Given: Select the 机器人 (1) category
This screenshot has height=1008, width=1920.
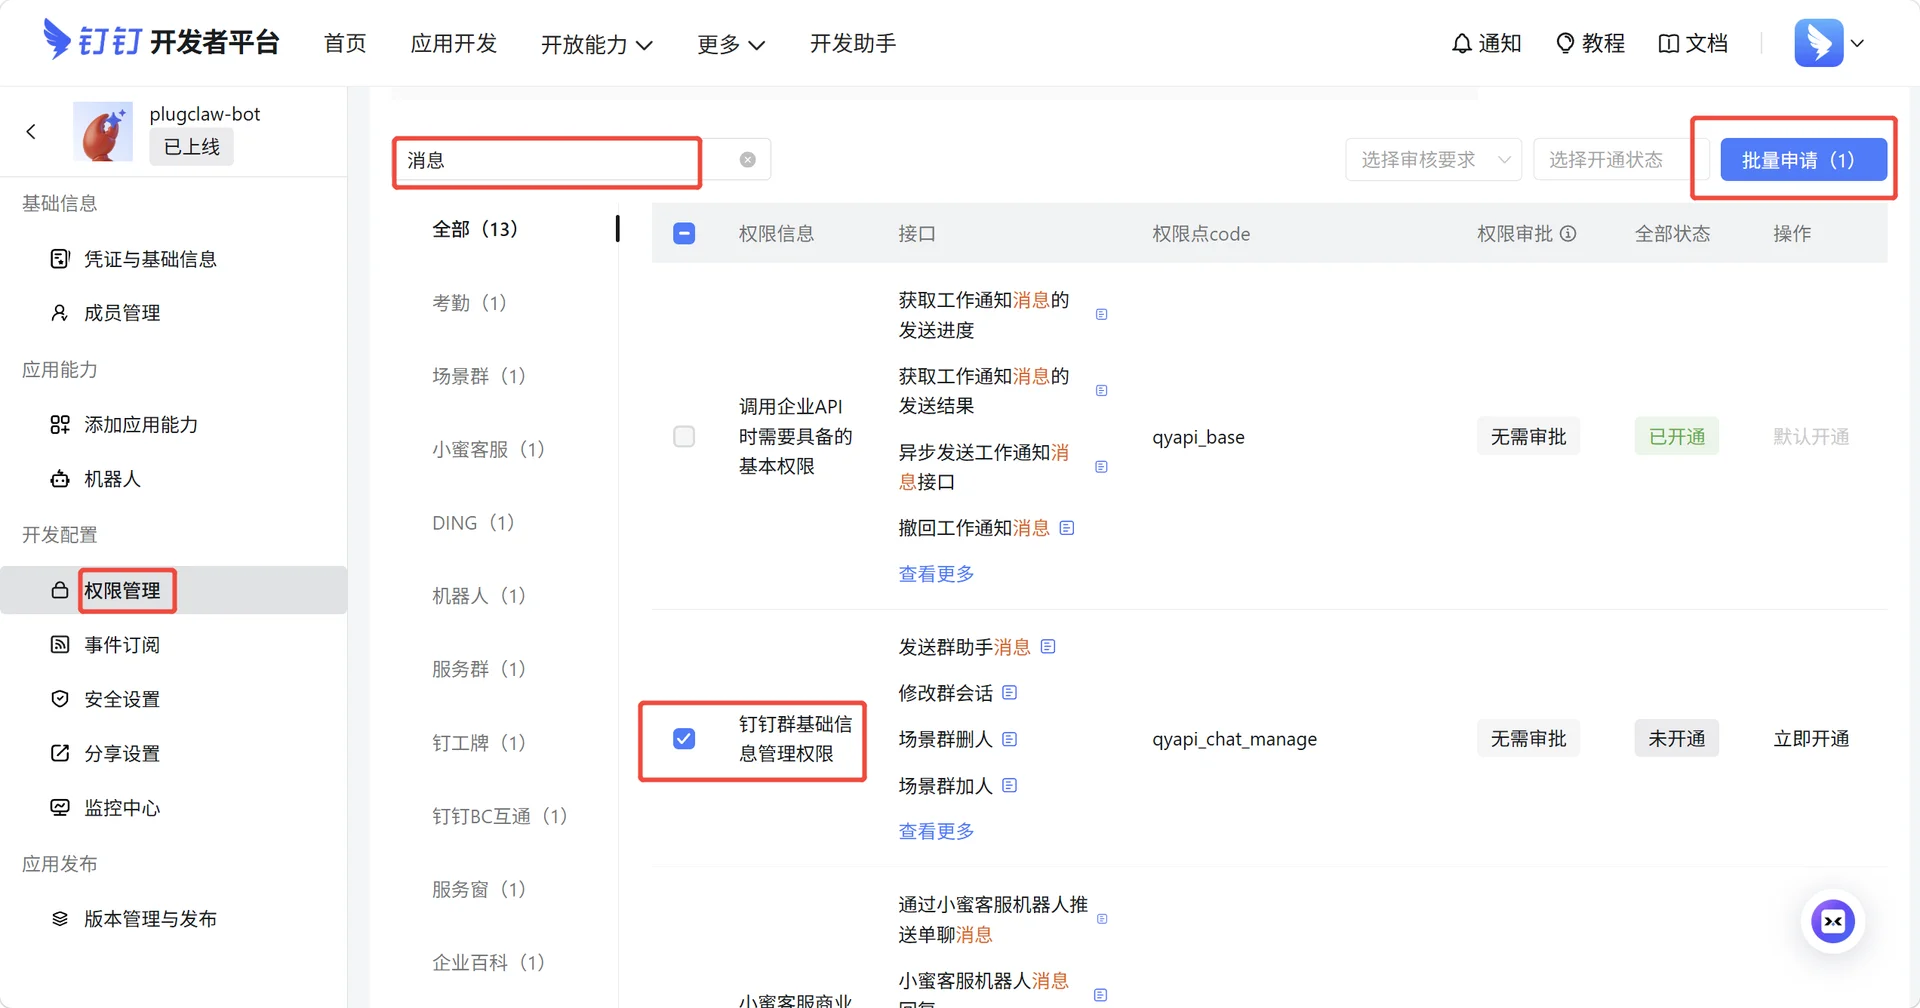Looking at the screenshot, I should [479, 596].
